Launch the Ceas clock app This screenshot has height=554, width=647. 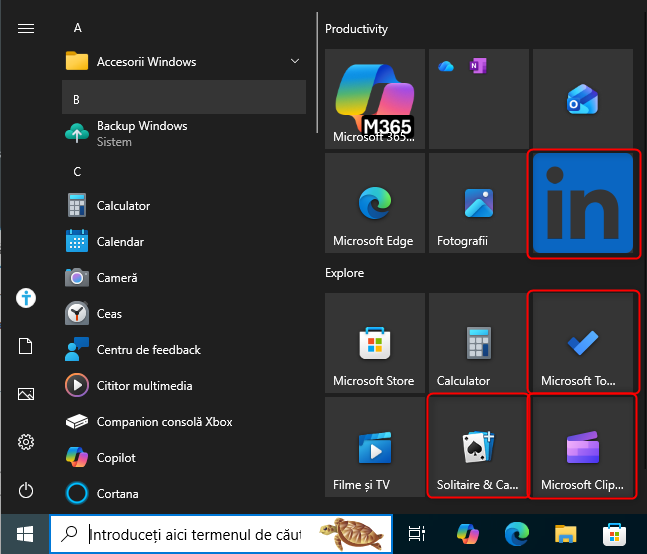point(184,314)
